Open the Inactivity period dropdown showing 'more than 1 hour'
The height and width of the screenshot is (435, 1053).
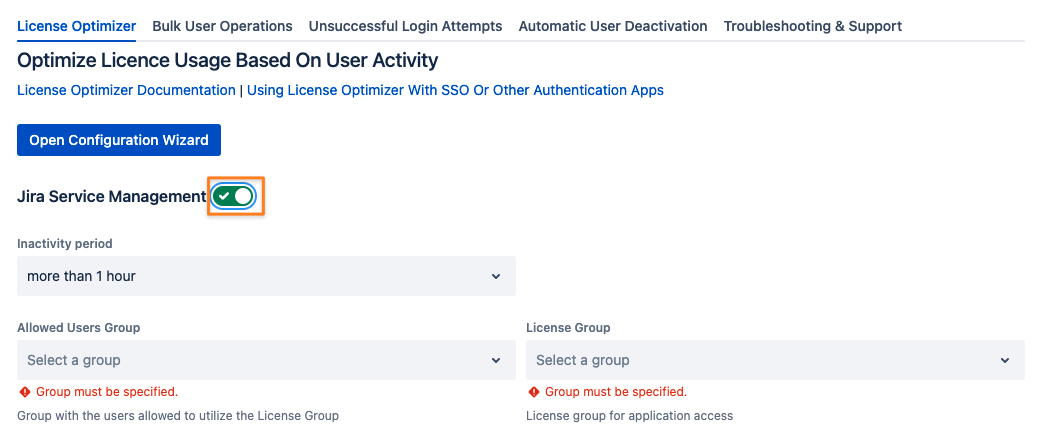coord(266,276)
